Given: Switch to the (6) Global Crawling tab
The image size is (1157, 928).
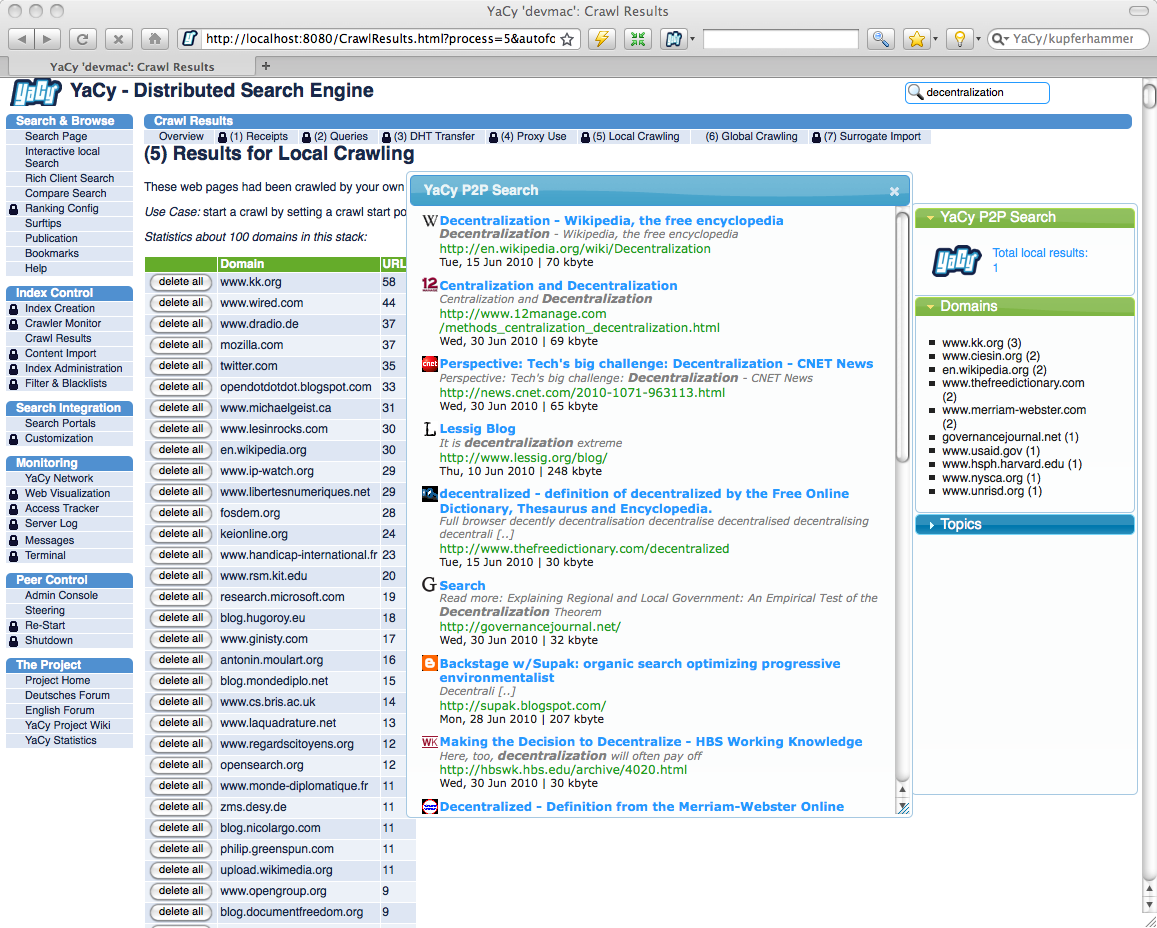Looking at the screenshot, I should [751, 137].
